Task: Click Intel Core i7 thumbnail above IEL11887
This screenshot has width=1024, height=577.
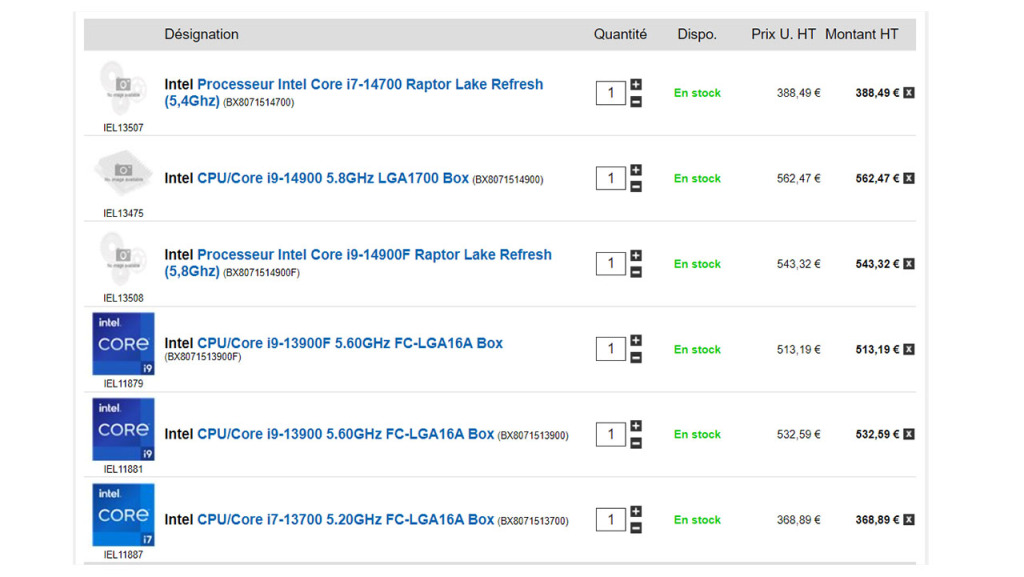Action: [x=123, y=514]
